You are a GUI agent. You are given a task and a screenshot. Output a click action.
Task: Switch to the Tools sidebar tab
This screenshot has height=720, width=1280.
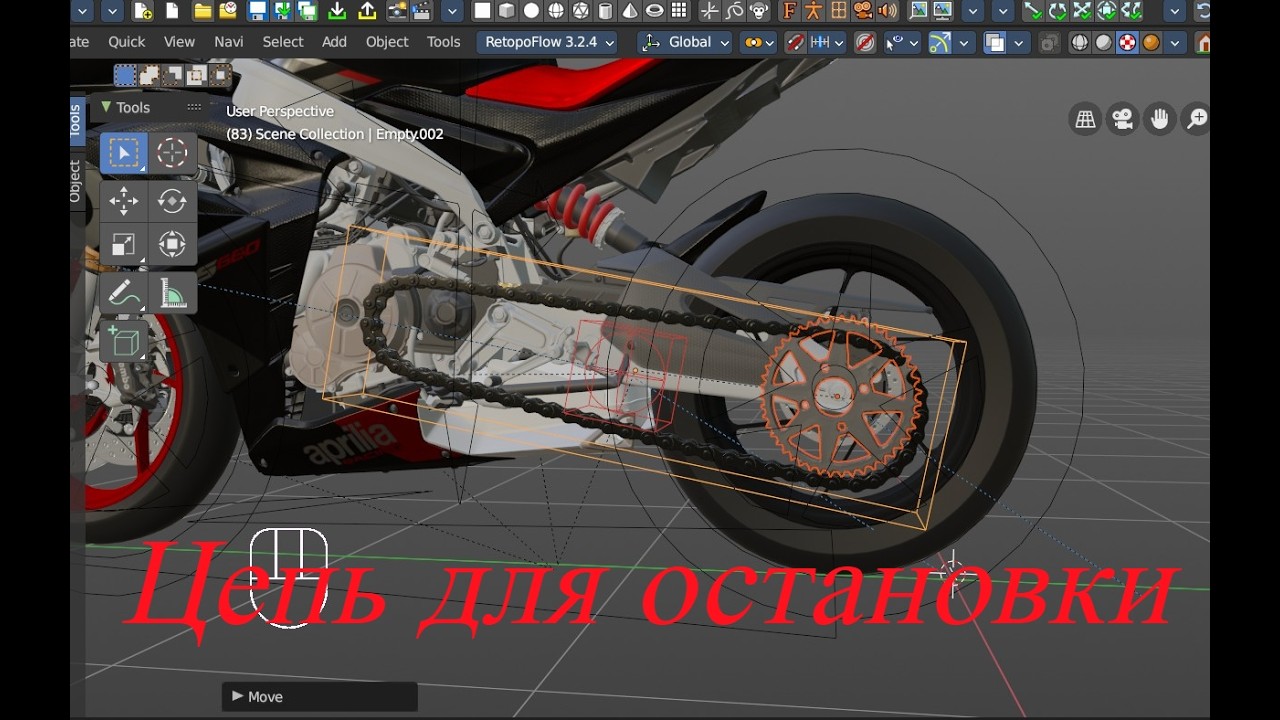(76, 121)
